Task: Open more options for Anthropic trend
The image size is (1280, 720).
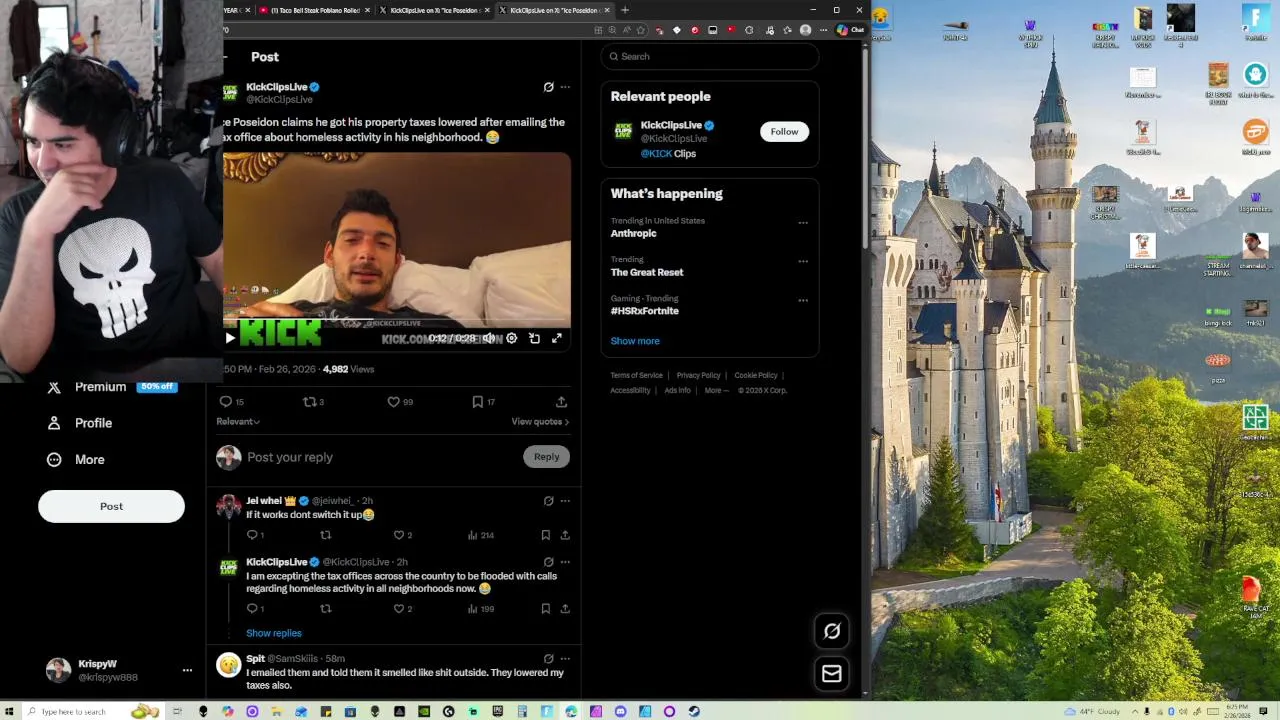Action: click(803, 223)
